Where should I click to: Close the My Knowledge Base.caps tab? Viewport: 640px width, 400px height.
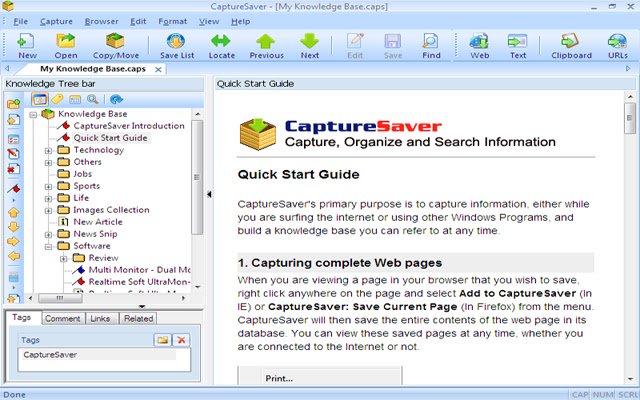158,70
